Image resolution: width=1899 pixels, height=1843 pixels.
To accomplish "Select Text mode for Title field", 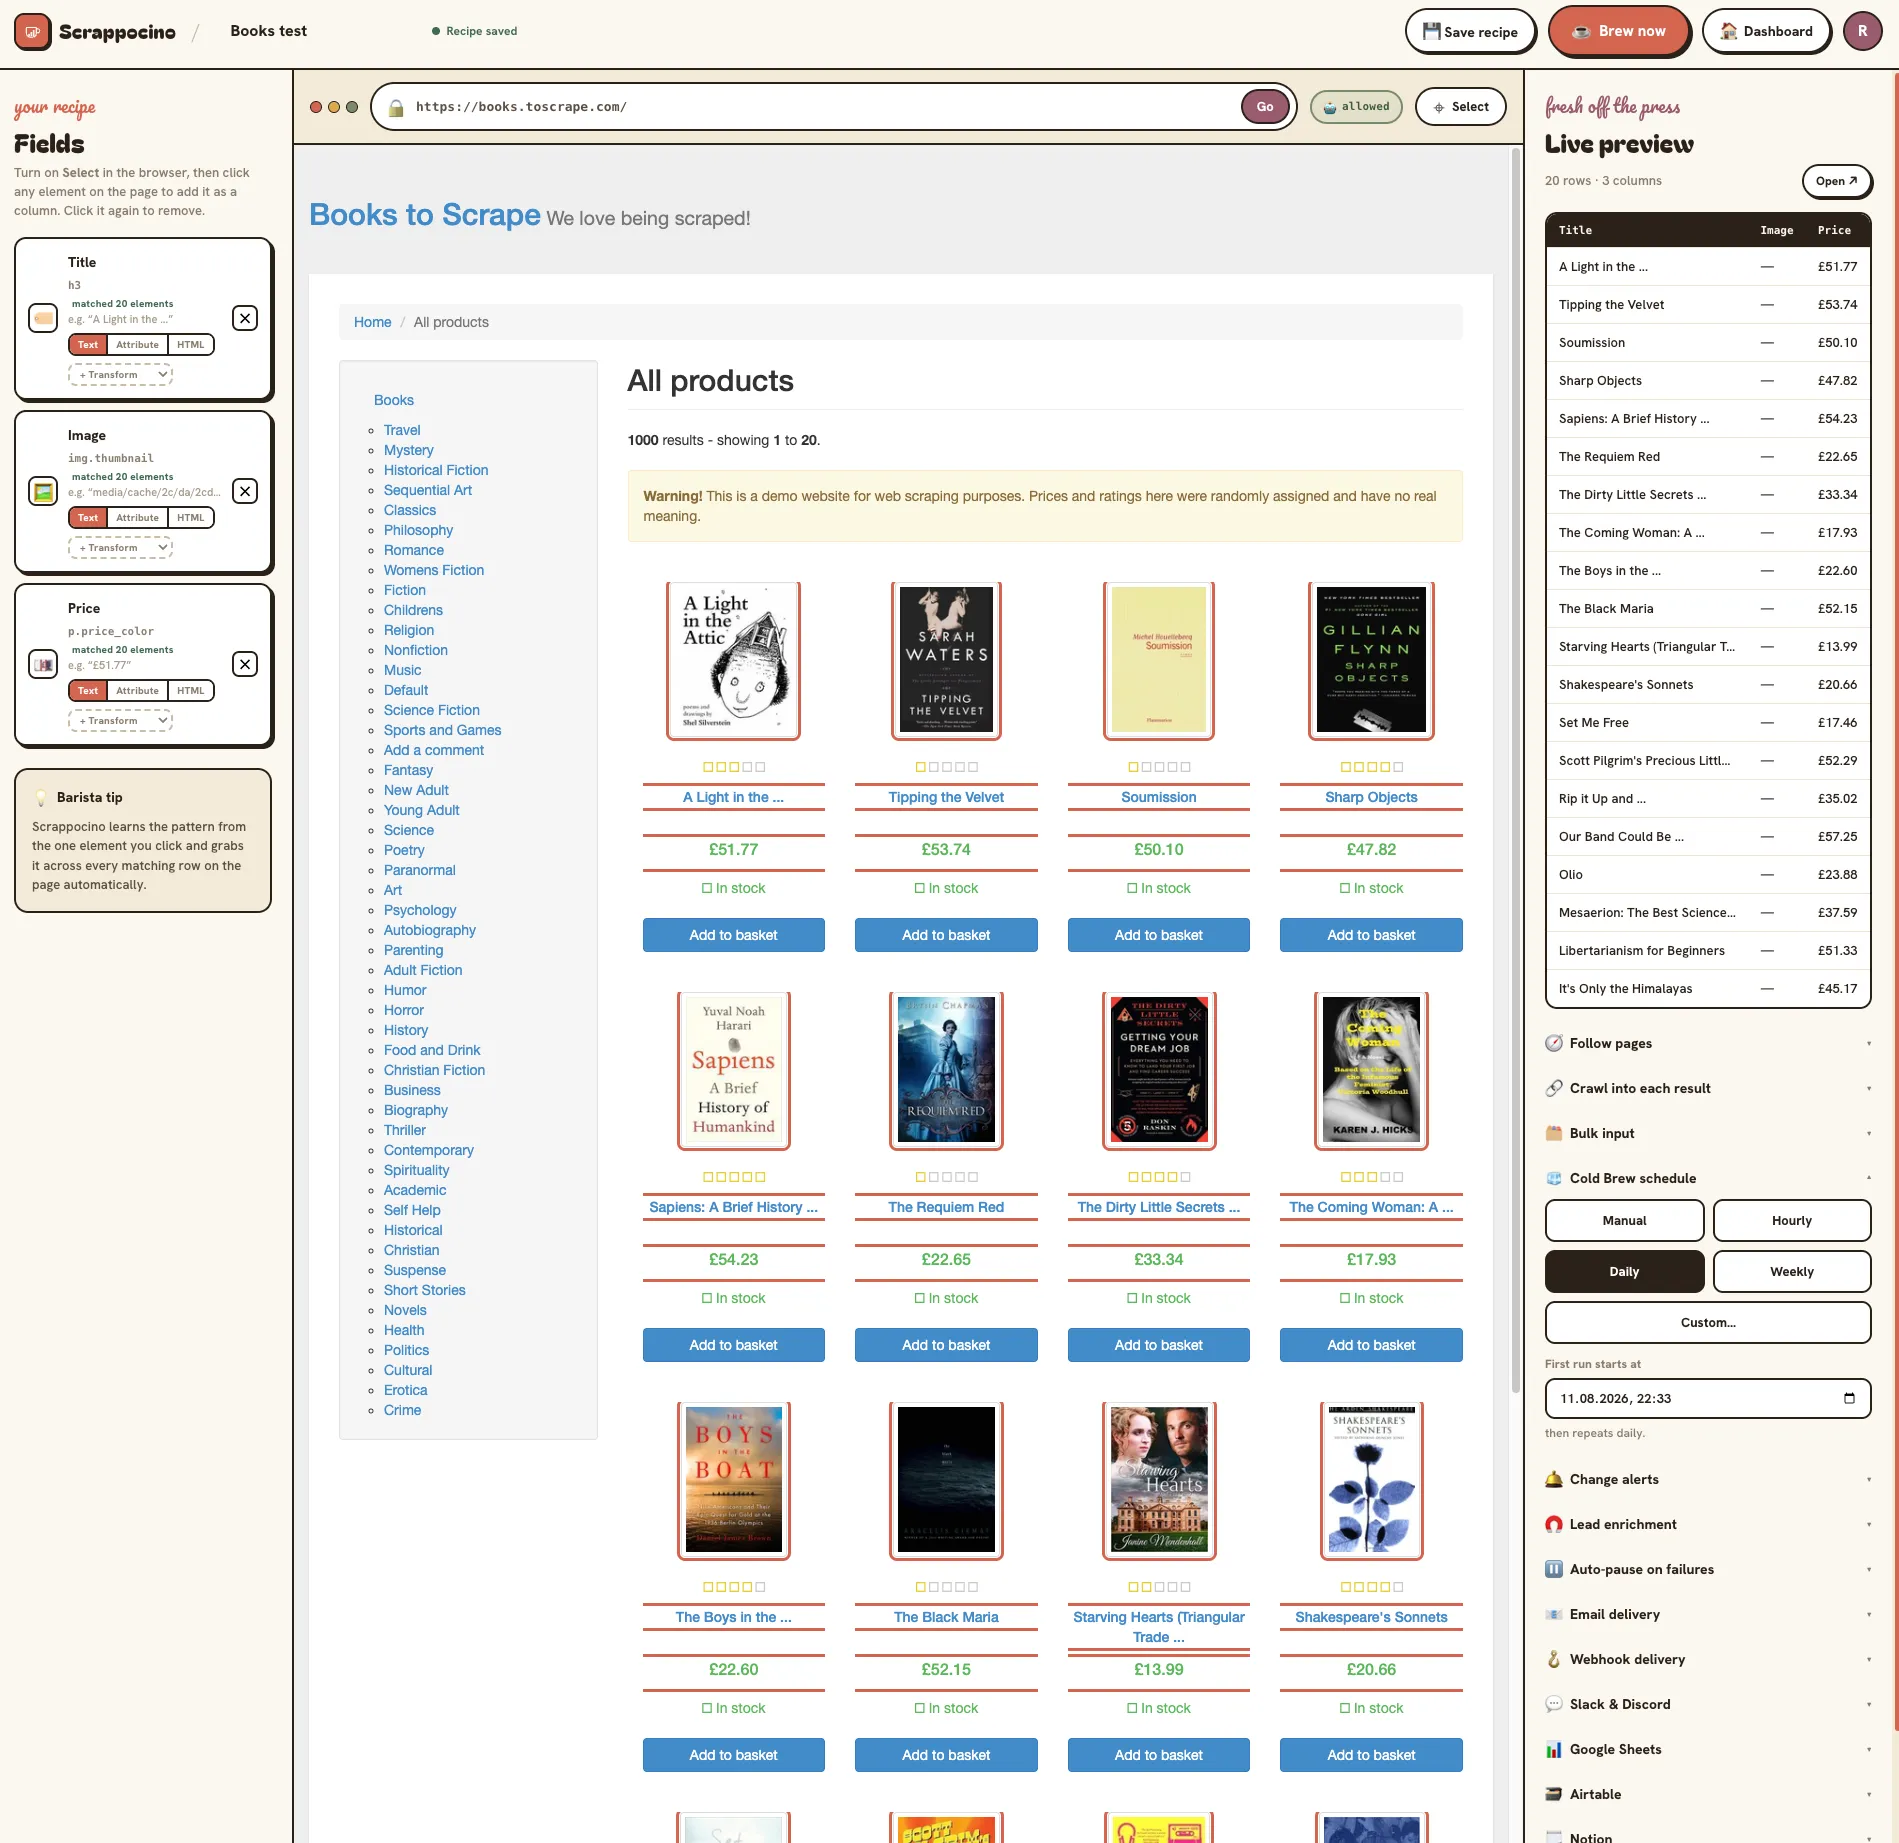I will (x=88, y=345).
